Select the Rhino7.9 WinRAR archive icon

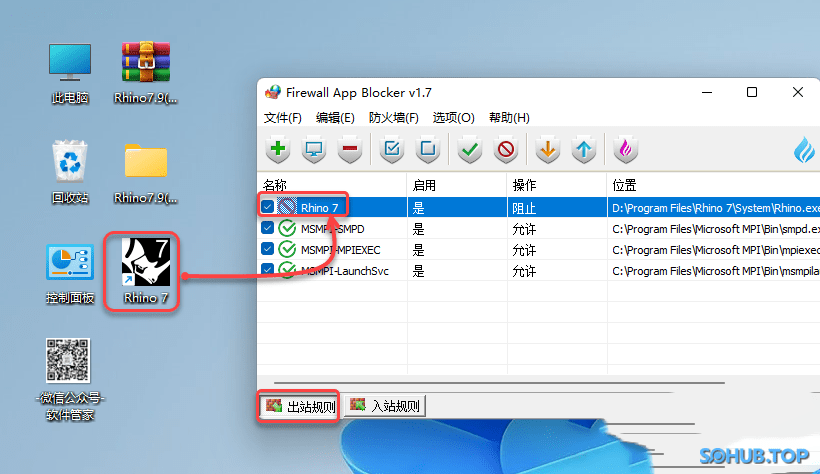(x=145, y=73)
